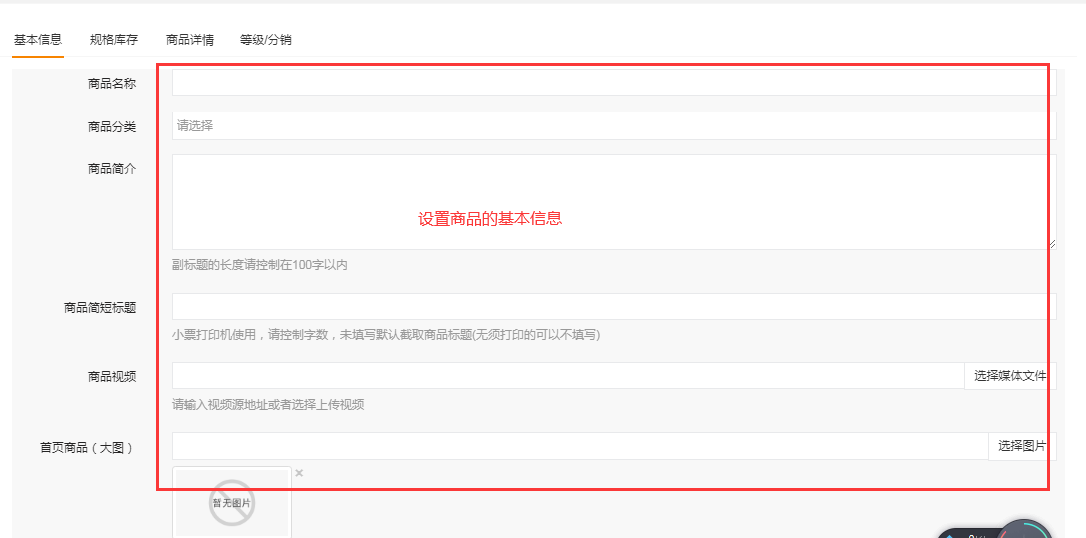Viewport: 1086px width, 538px height.
Task: Click the hint 请输入视频源地址或者选择上传视频
Action: (x=268, y=405)
